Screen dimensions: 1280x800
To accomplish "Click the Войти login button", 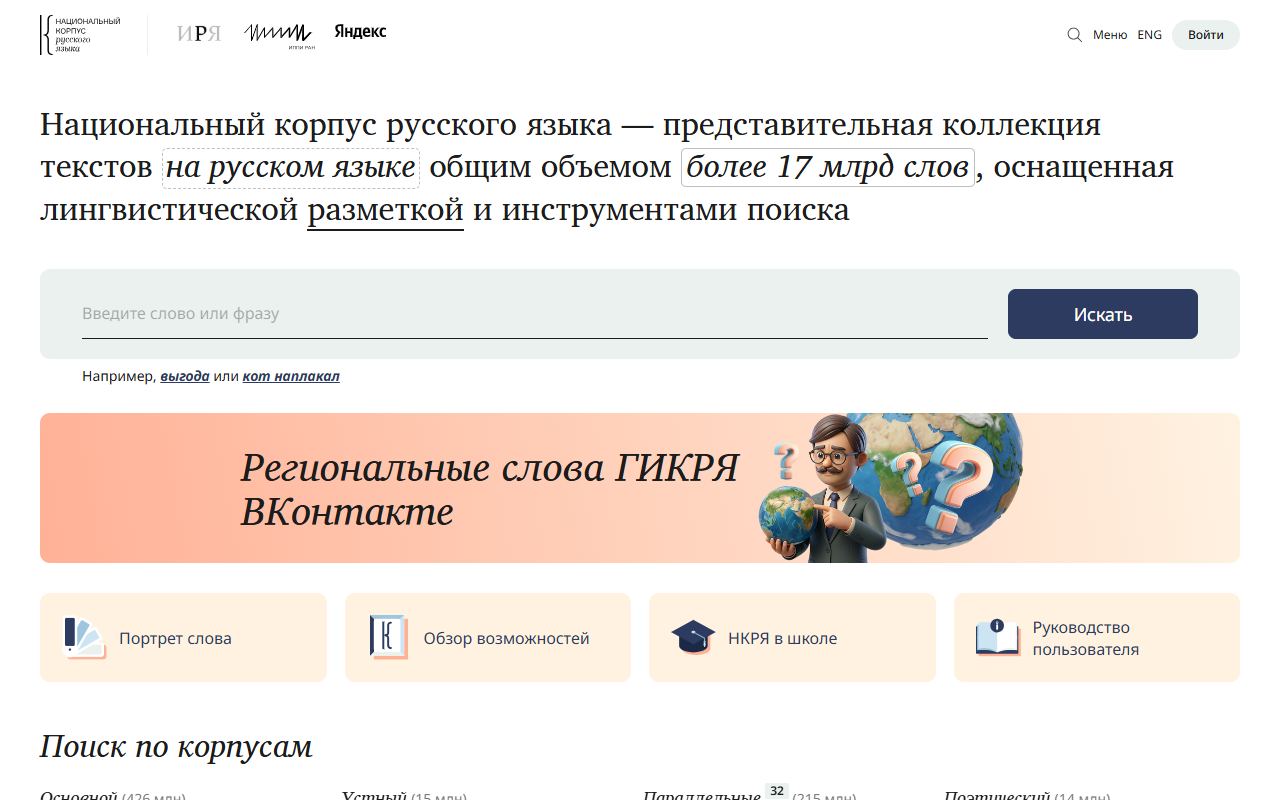I will pyautogui.click(x=1206, y=35).
